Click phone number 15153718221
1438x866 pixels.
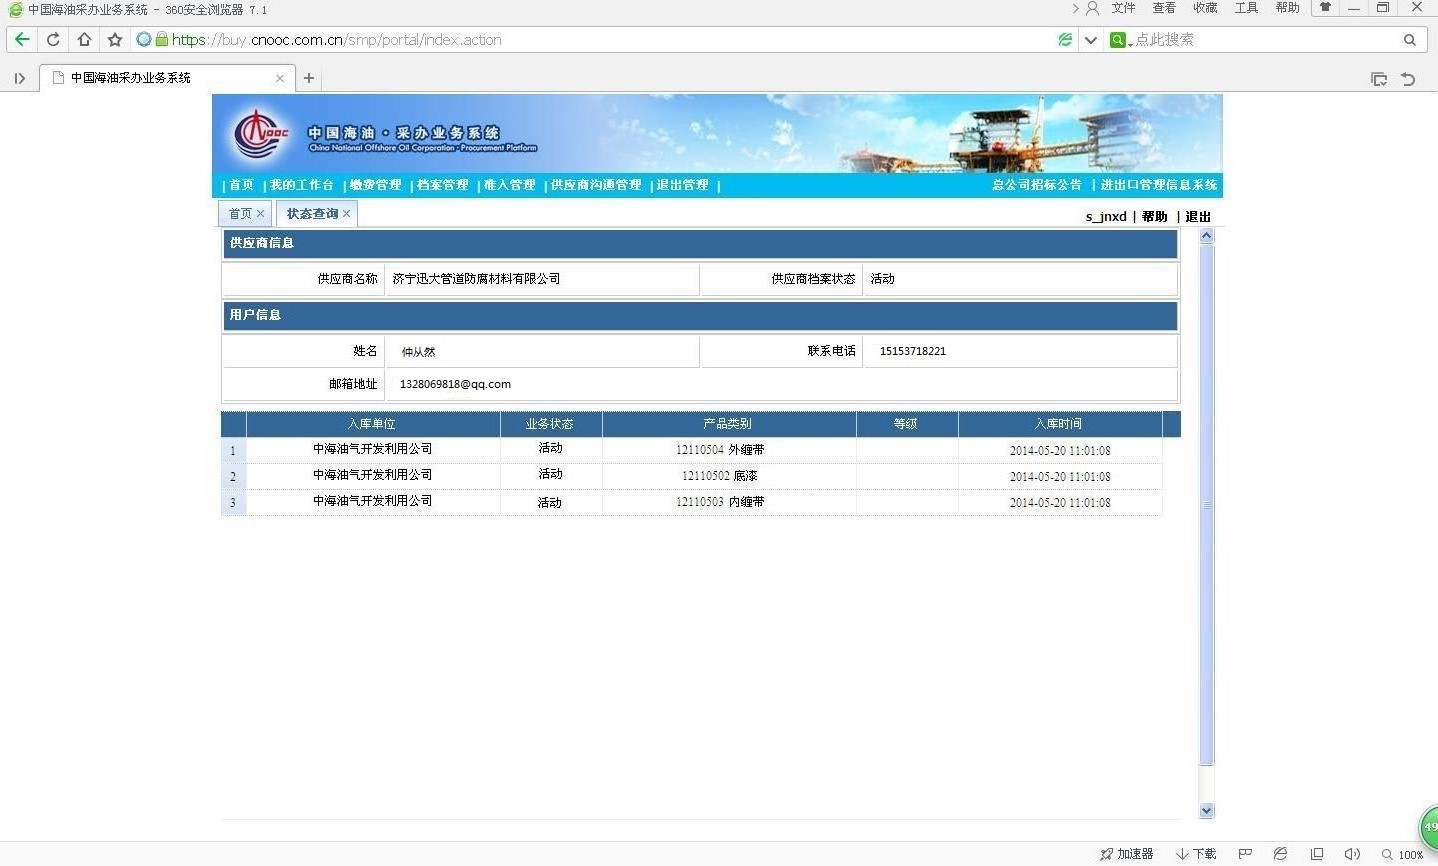pos(912,351)
